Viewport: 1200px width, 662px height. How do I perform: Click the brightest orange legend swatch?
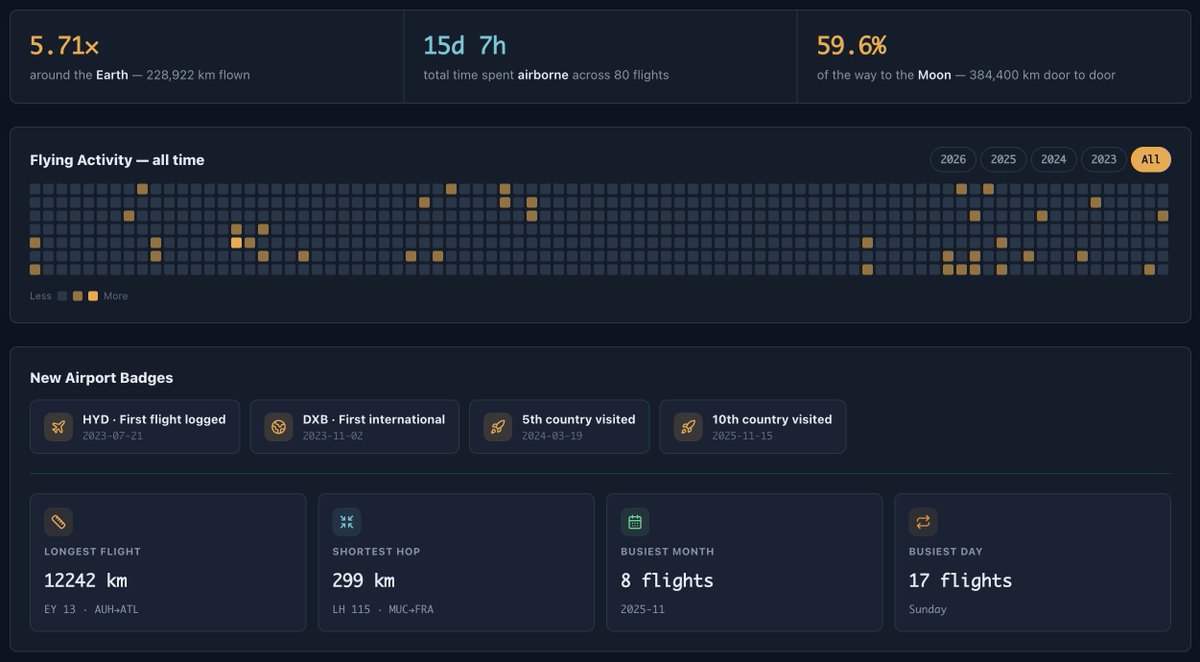point(93,296)
